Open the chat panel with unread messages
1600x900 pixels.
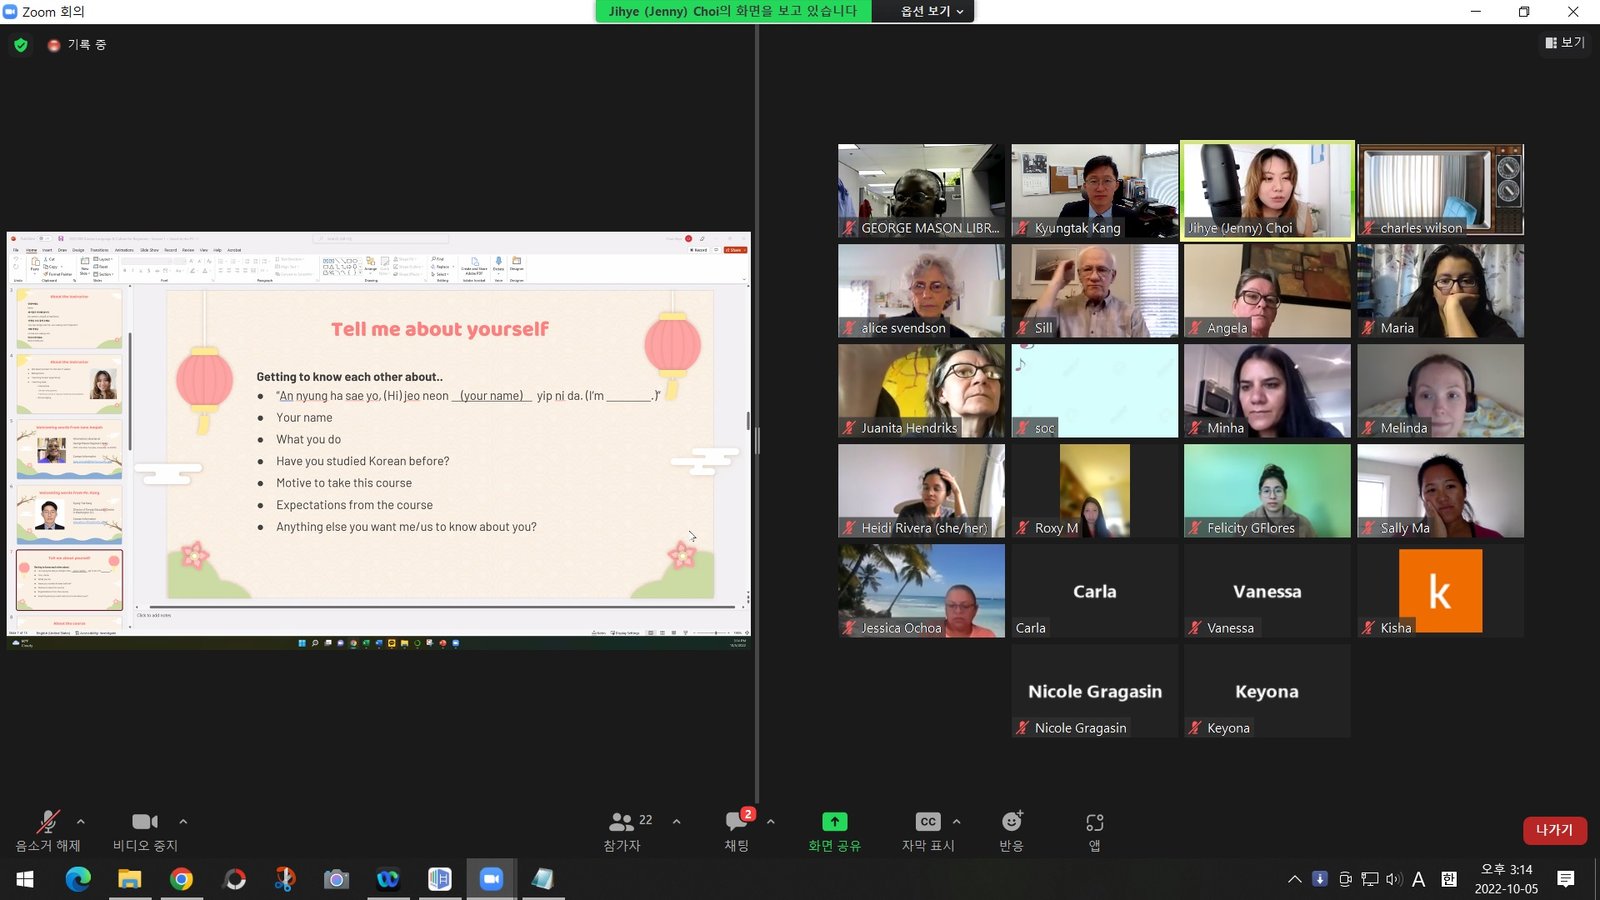pos(737,822)
